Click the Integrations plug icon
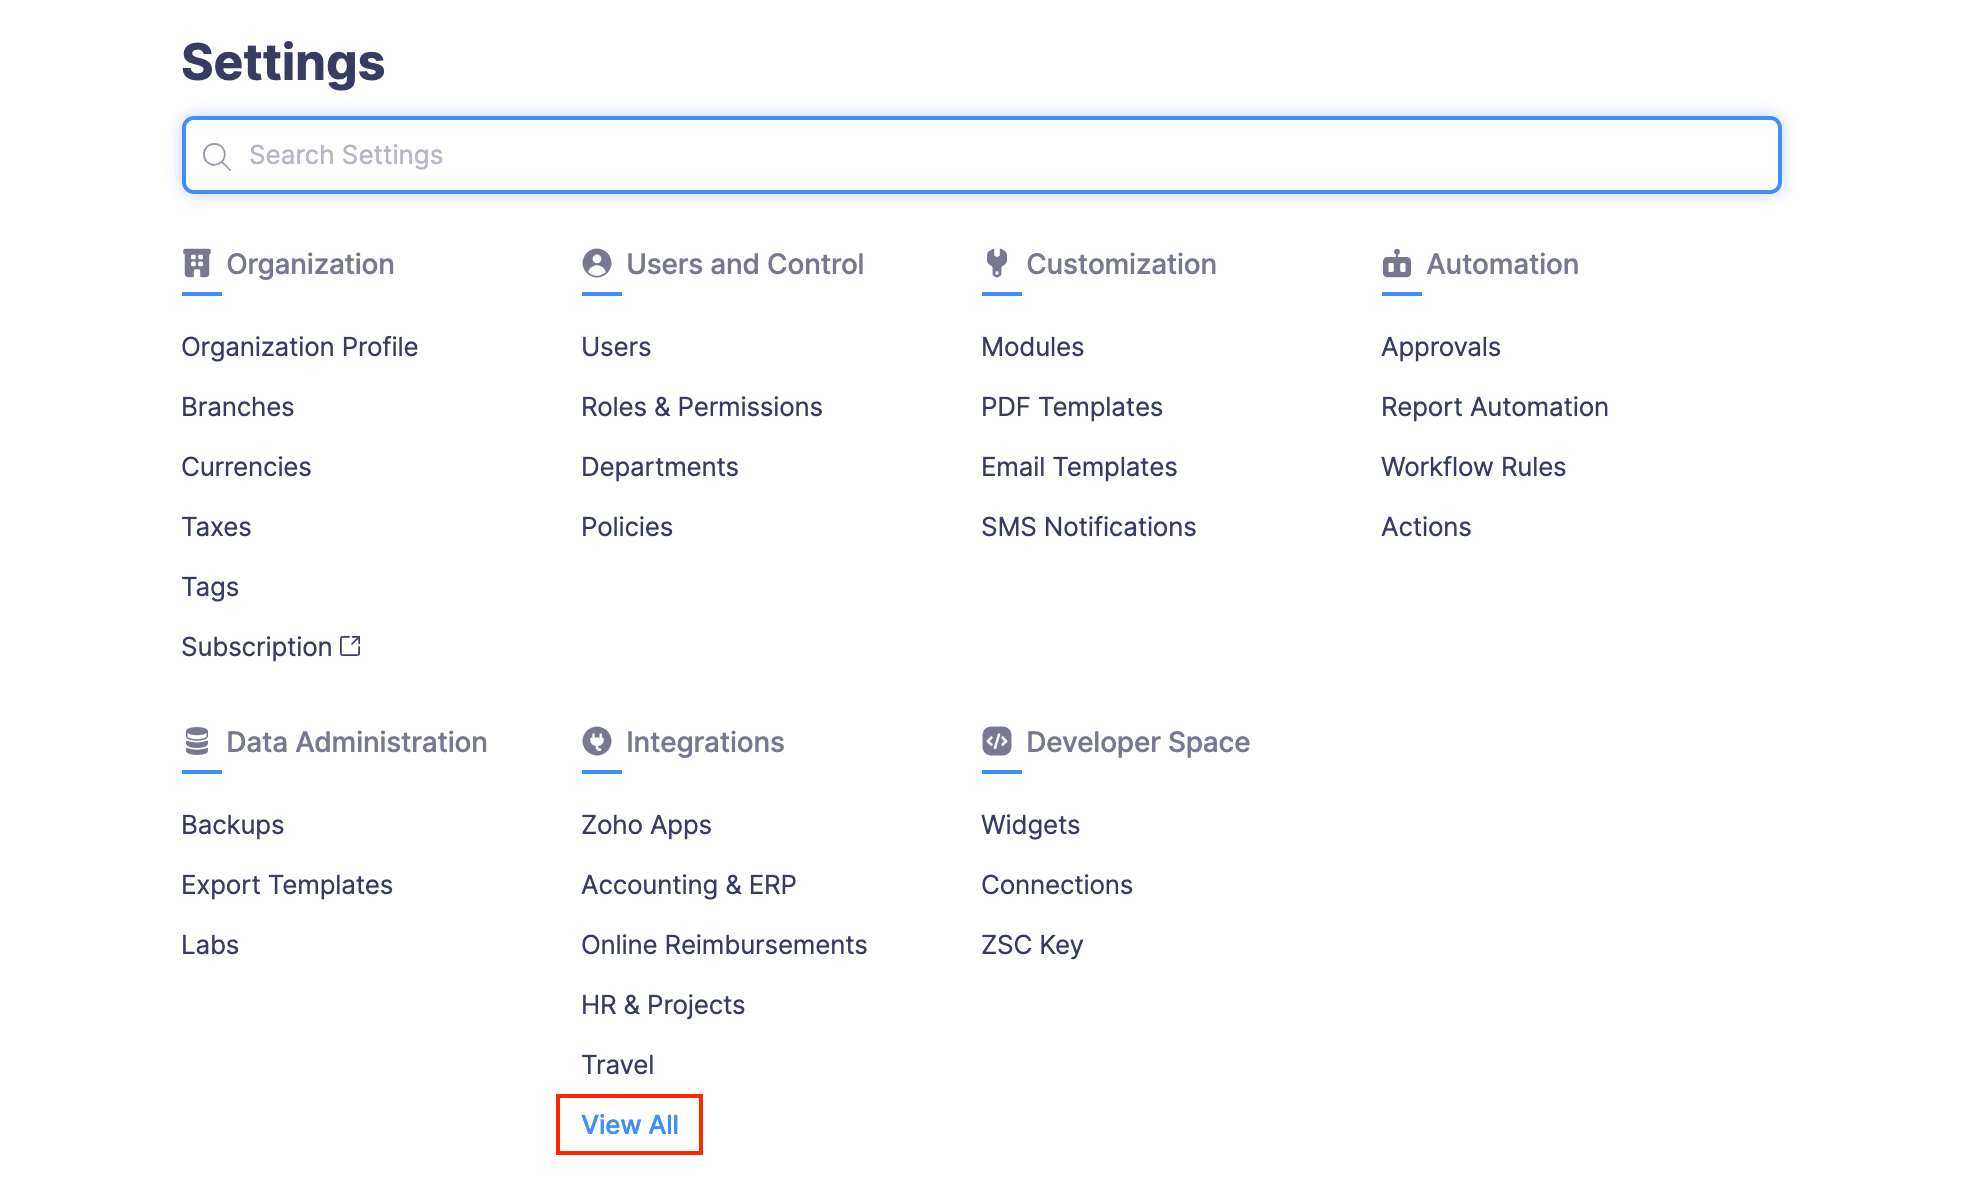This screenshot has height=1204, width=1968. (x=597, y=742)
